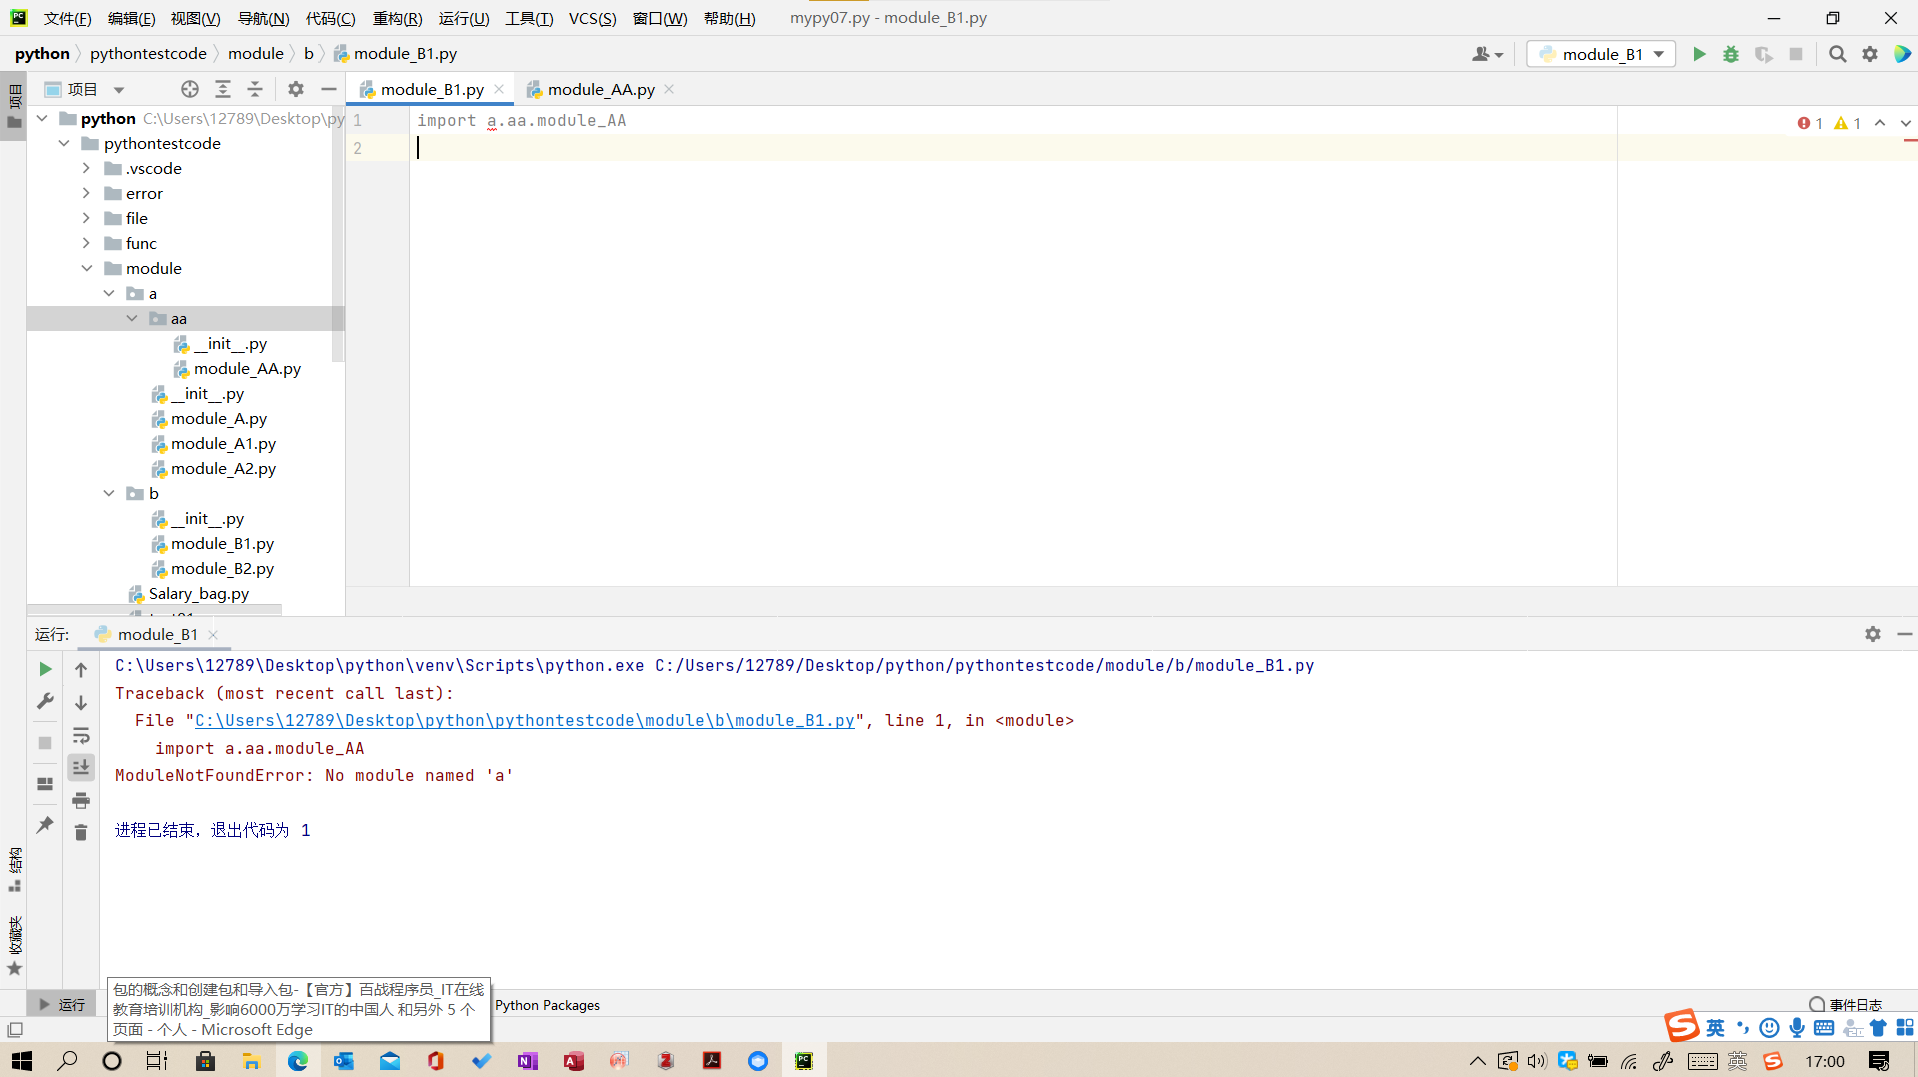The width and height of the screenshot is (1918, 1077).
Task: Select the module_B1.py editor tab
Action: click(431, 89)
